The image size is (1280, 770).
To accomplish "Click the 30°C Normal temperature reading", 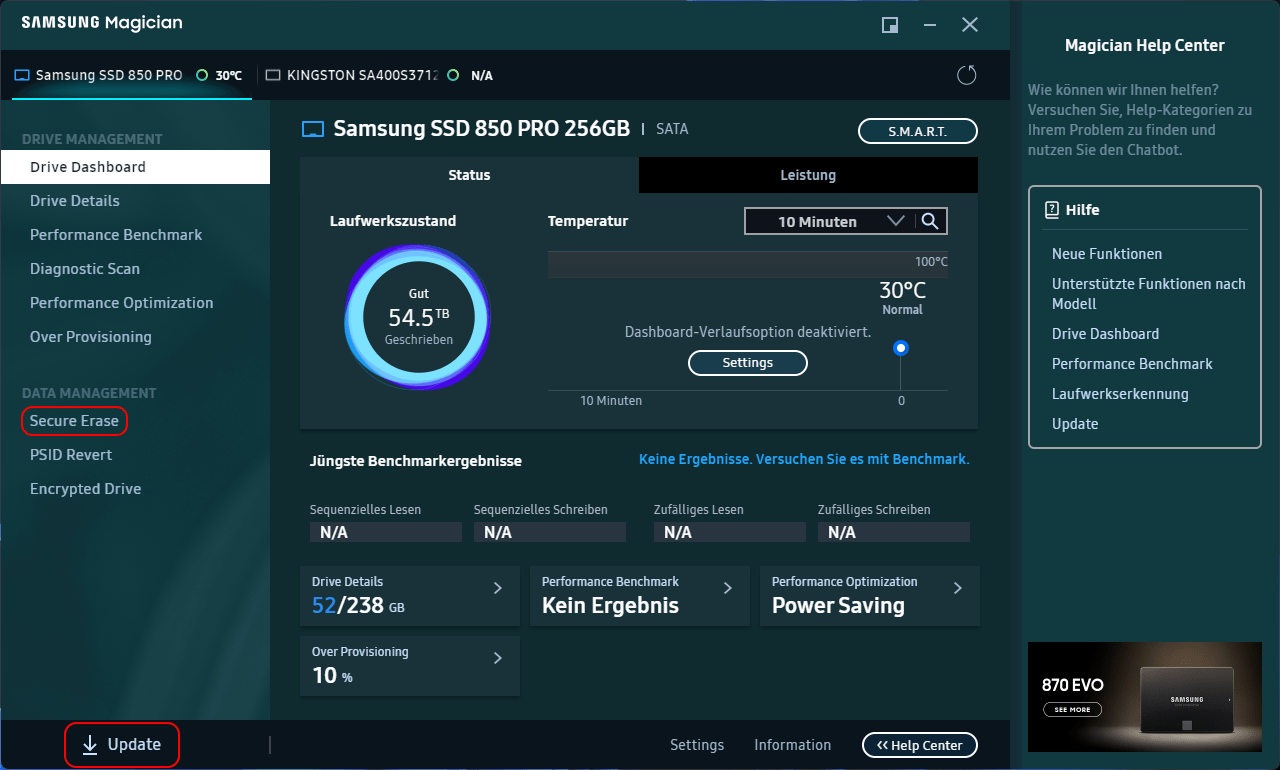I will pos(902,297).
